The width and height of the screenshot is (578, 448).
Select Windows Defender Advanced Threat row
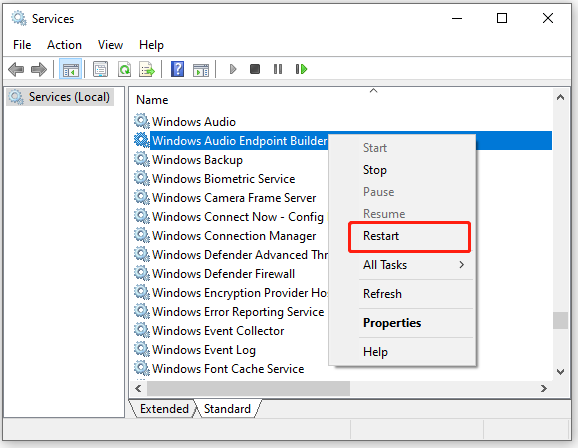click(x=240, y=255)
